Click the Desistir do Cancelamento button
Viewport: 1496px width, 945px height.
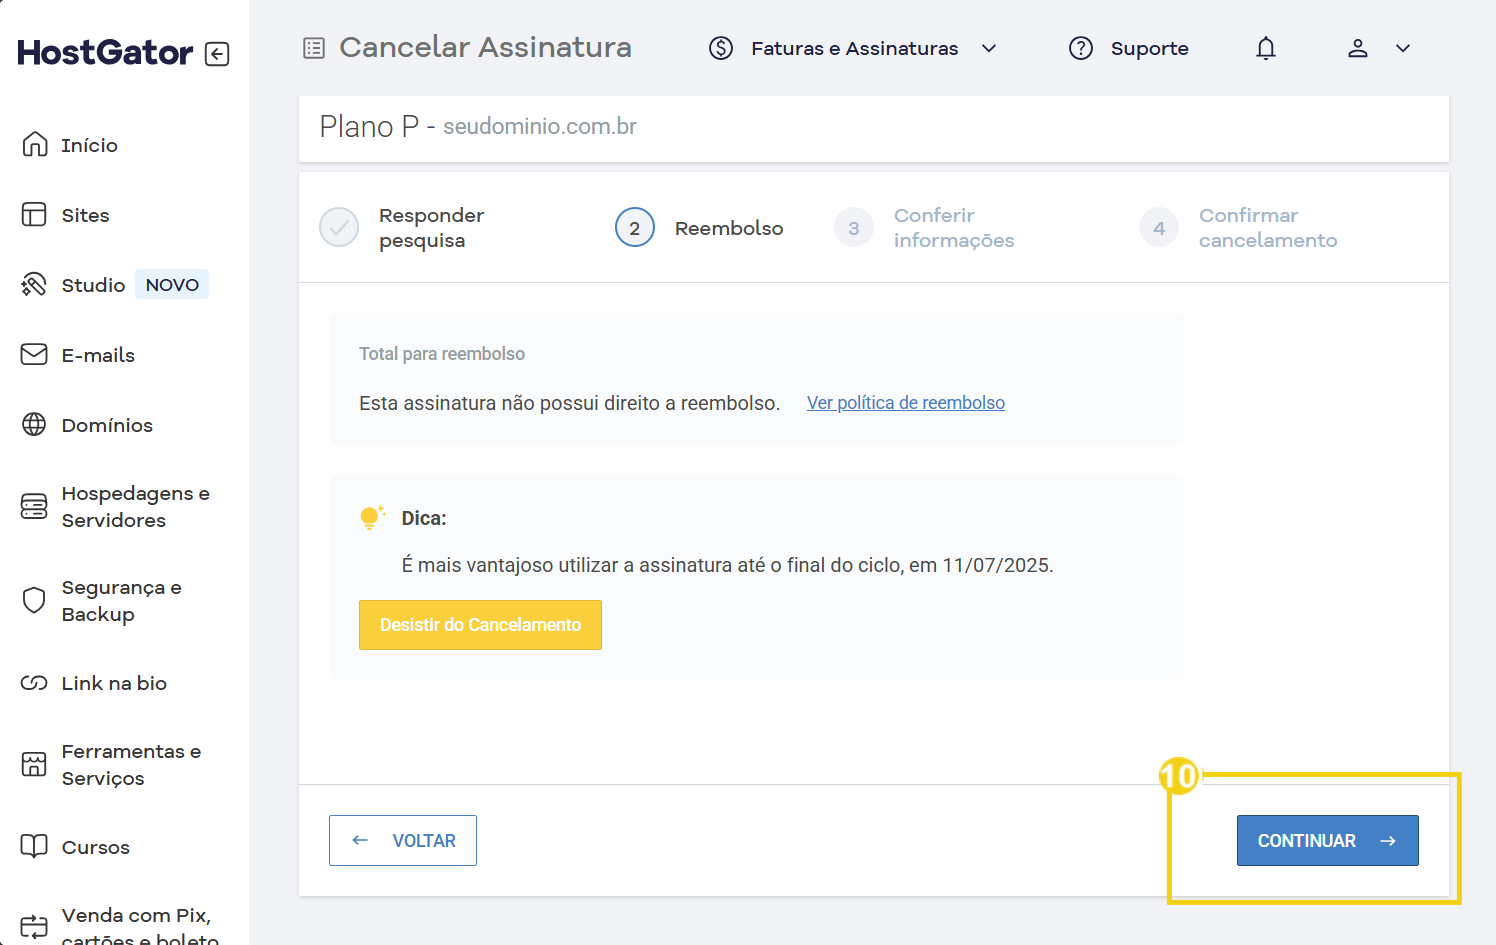(x=480, y=624)
